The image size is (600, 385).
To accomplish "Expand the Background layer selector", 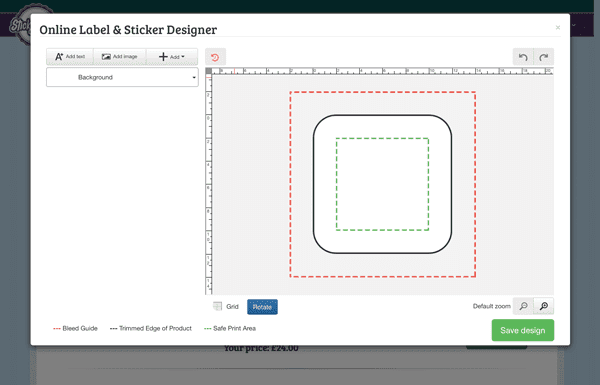I will click(122, 77).
